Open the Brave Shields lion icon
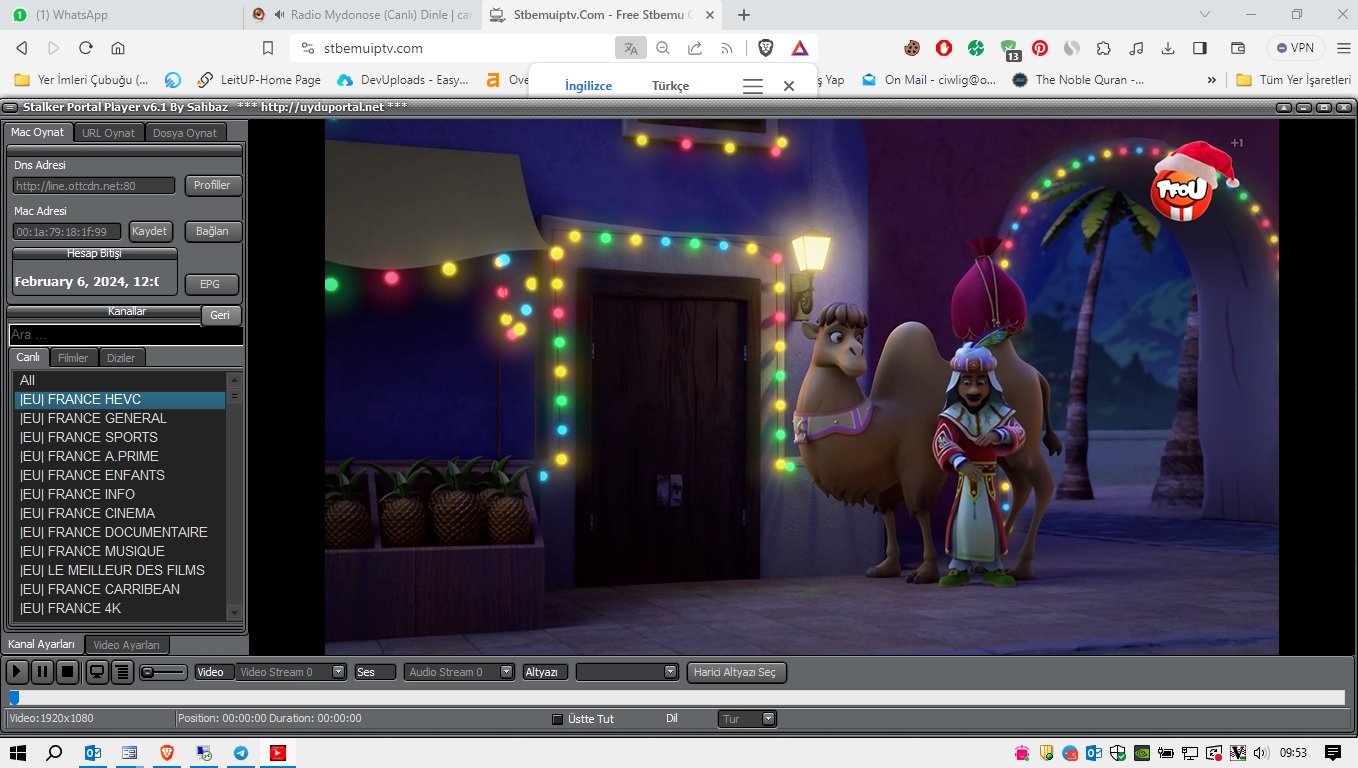Viewport: 1358px width, 768px height. coord(766,48)
